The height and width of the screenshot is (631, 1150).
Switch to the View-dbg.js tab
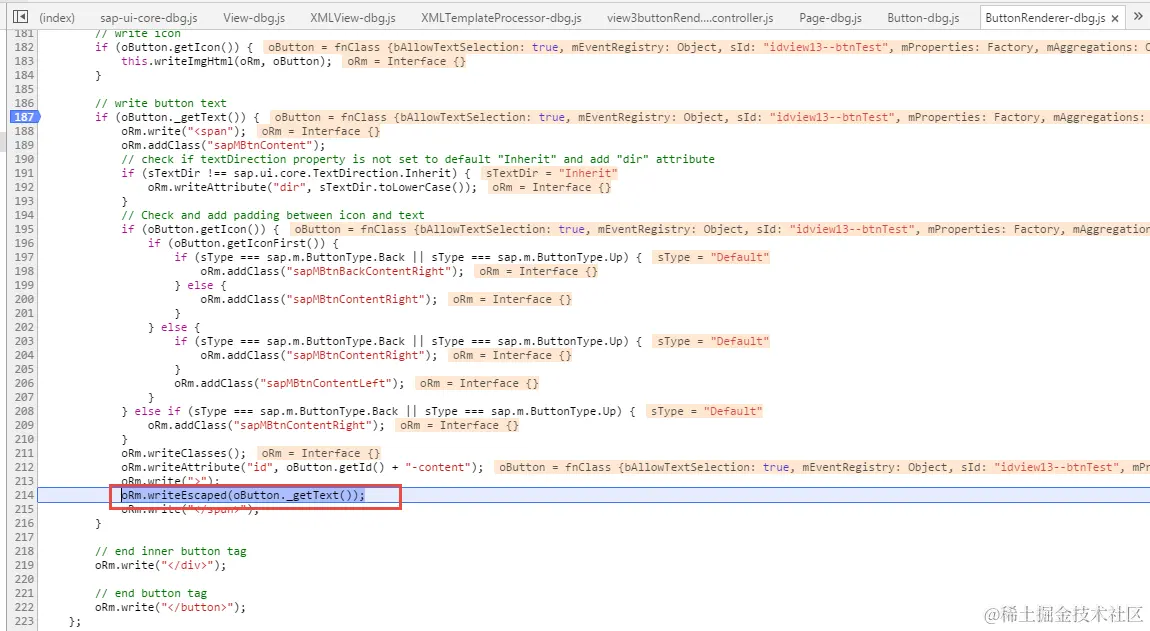pyautogui.click(x=254, y=18)
